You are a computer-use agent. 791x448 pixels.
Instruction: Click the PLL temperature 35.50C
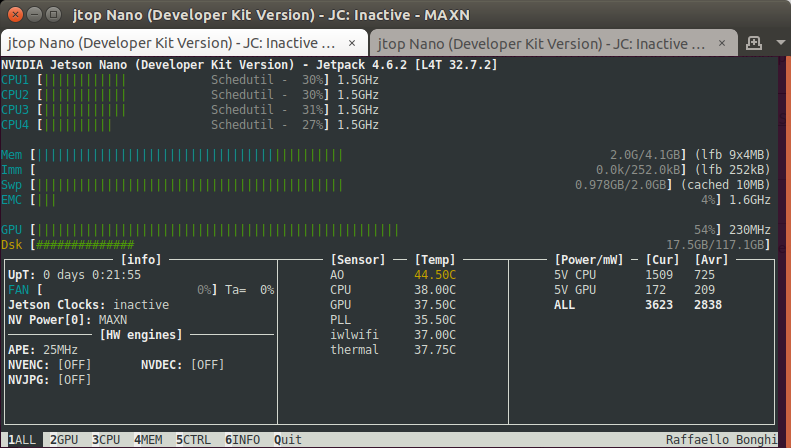(435, 320)
